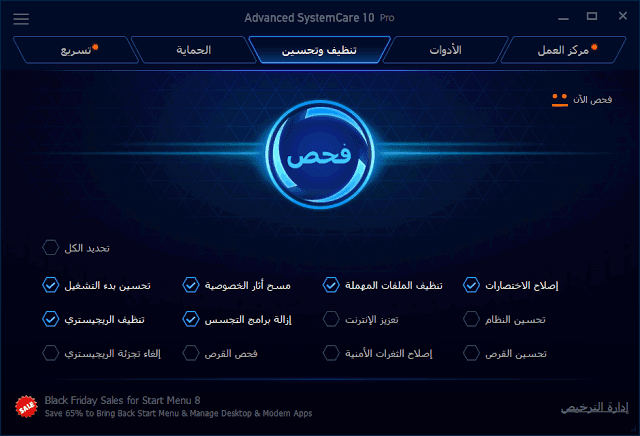Enable the تحديد الكل select-all checkbox
The width and height of the screenshot is (640, 436).
[x=51, y=248]
